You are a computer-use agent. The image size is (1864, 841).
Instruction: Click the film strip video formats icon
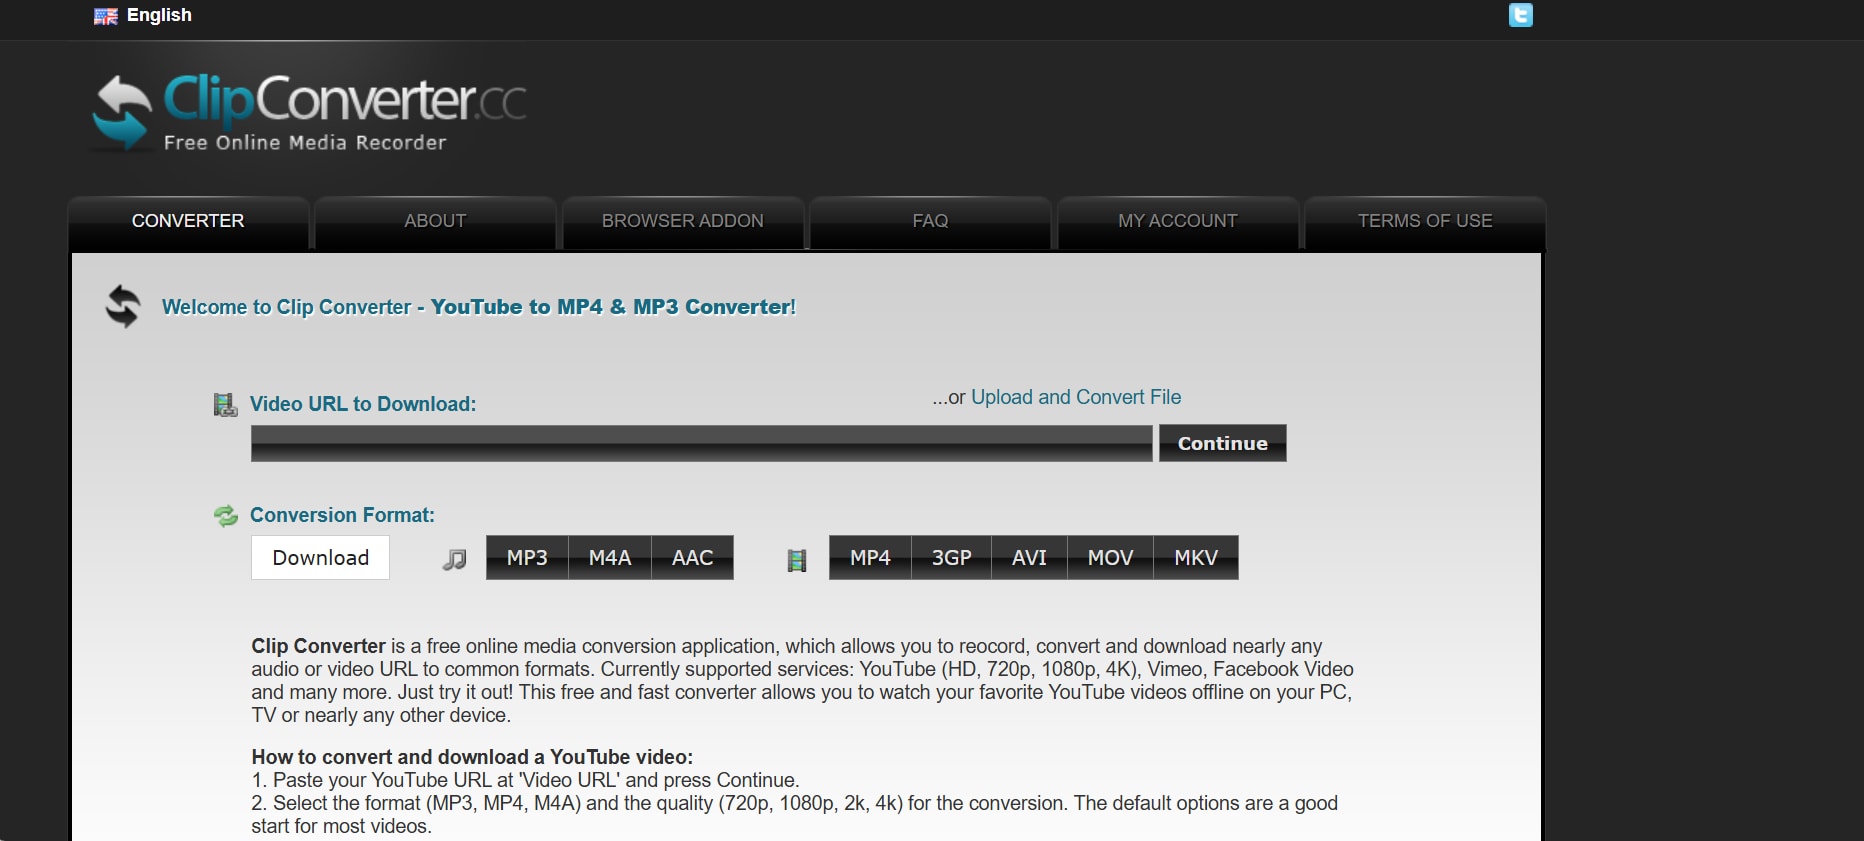pos(797,560)
